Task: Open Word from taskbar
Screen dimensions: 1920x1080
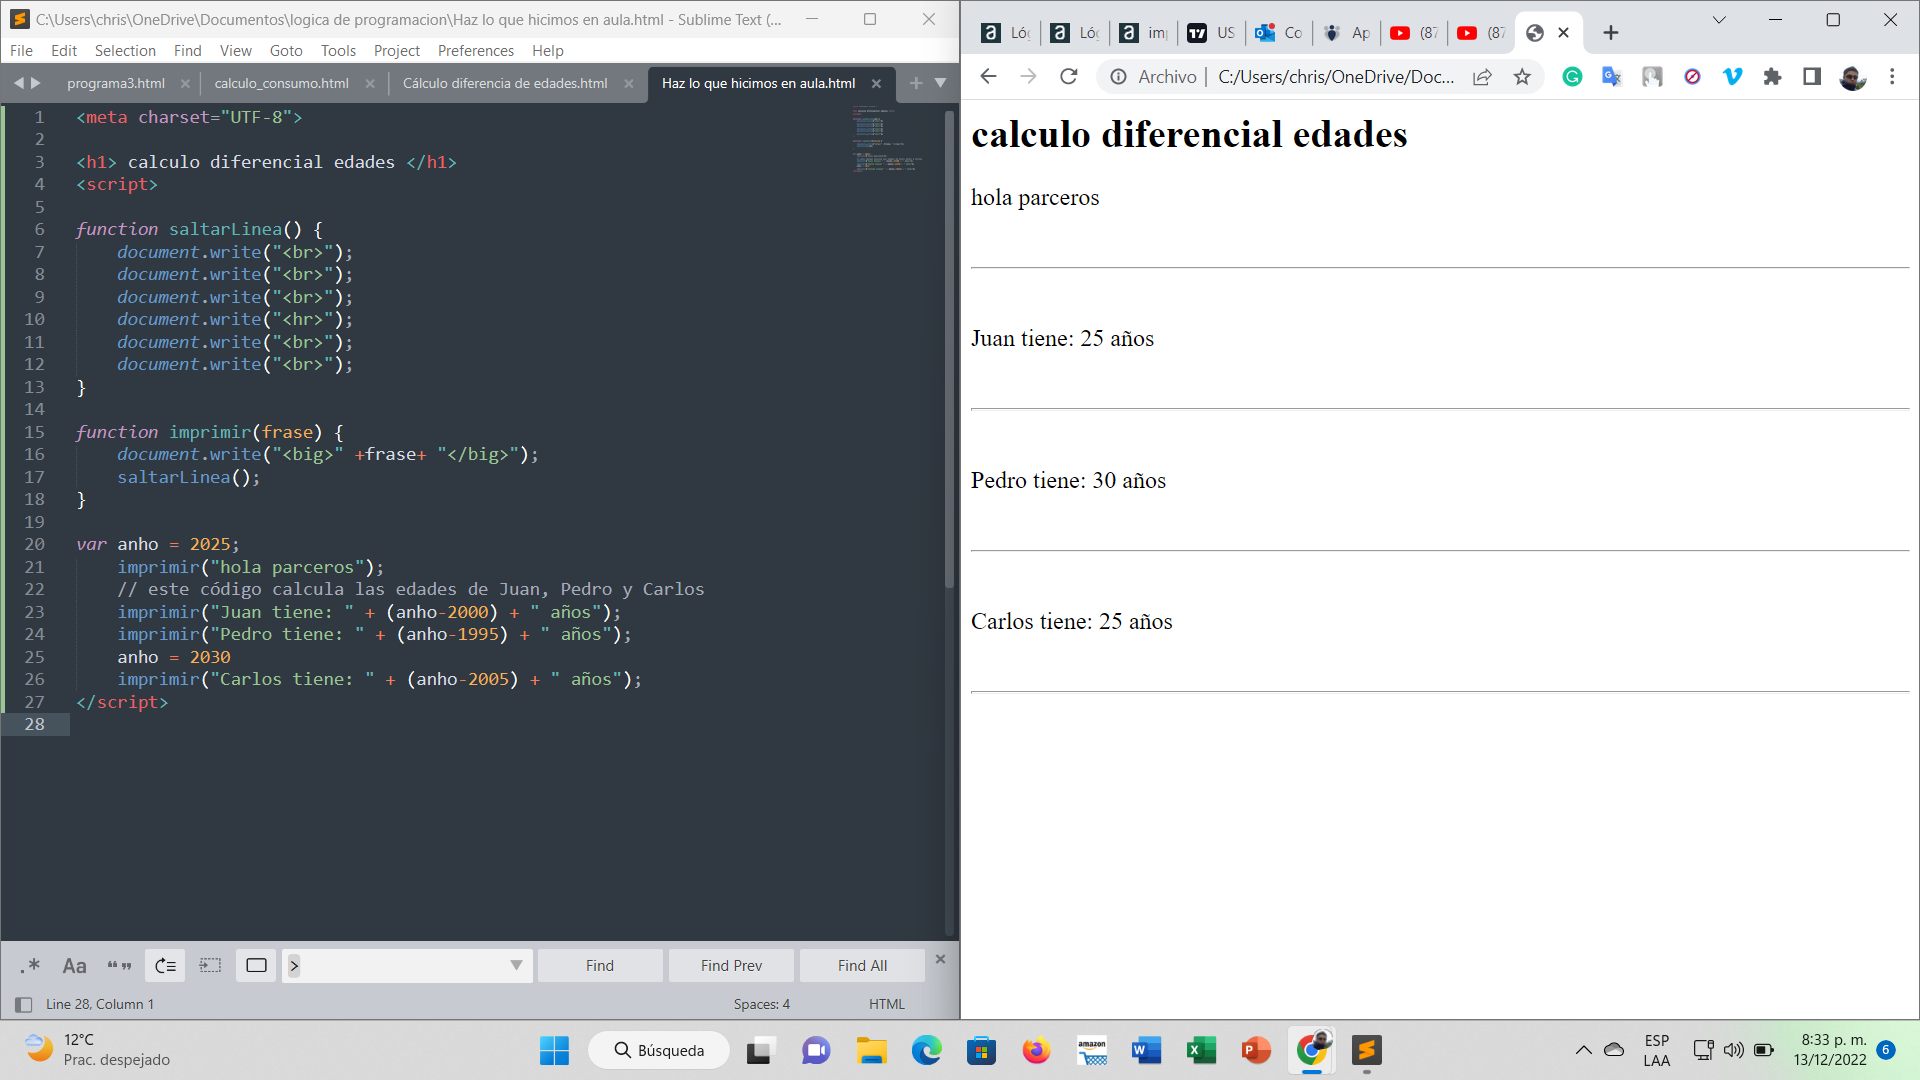Action: coord(1146,1050)
